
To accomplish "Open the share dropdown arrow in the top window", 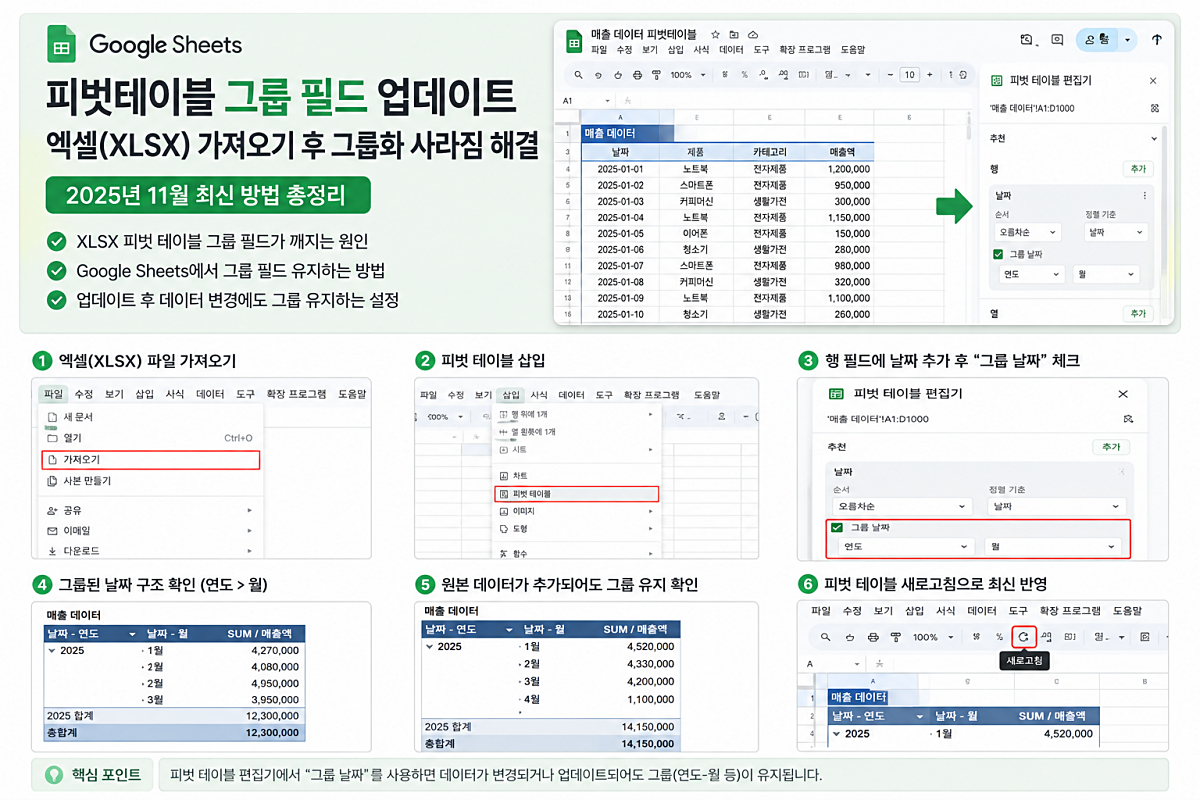I will [1129, 40].
